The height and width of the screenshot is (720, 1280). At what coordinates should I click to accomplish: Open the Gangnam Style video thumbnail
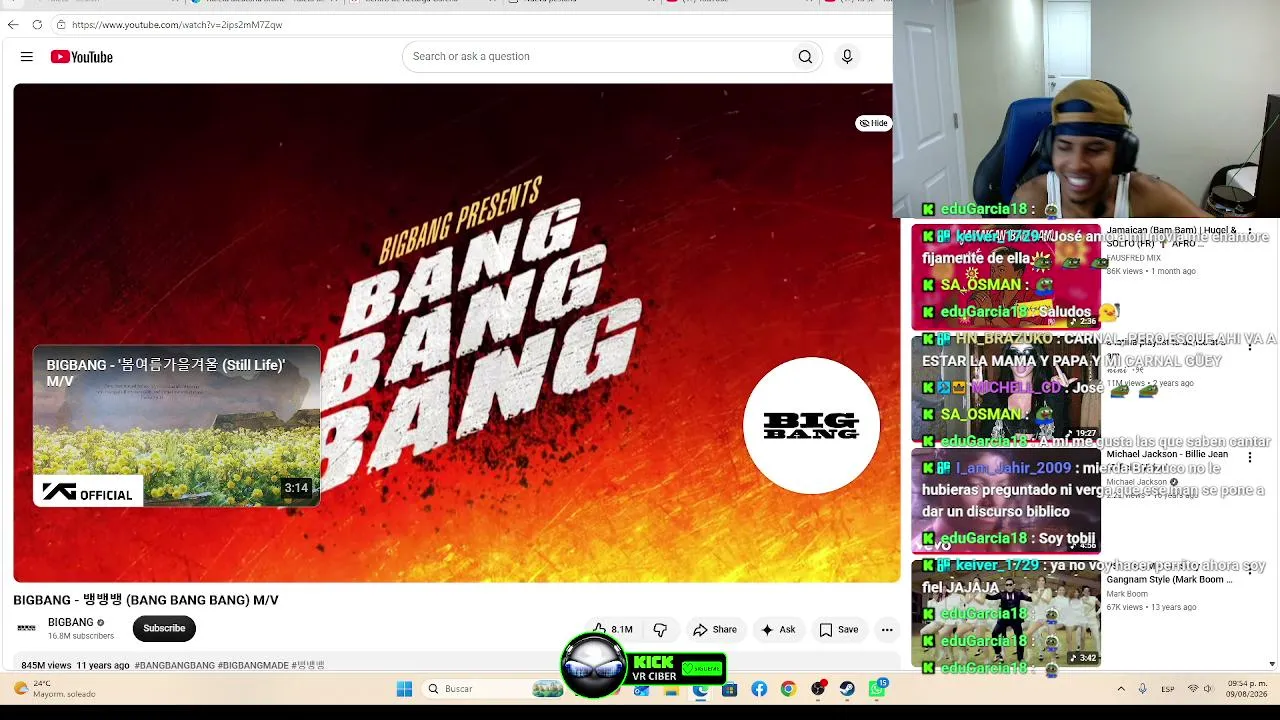[1006, 612]
